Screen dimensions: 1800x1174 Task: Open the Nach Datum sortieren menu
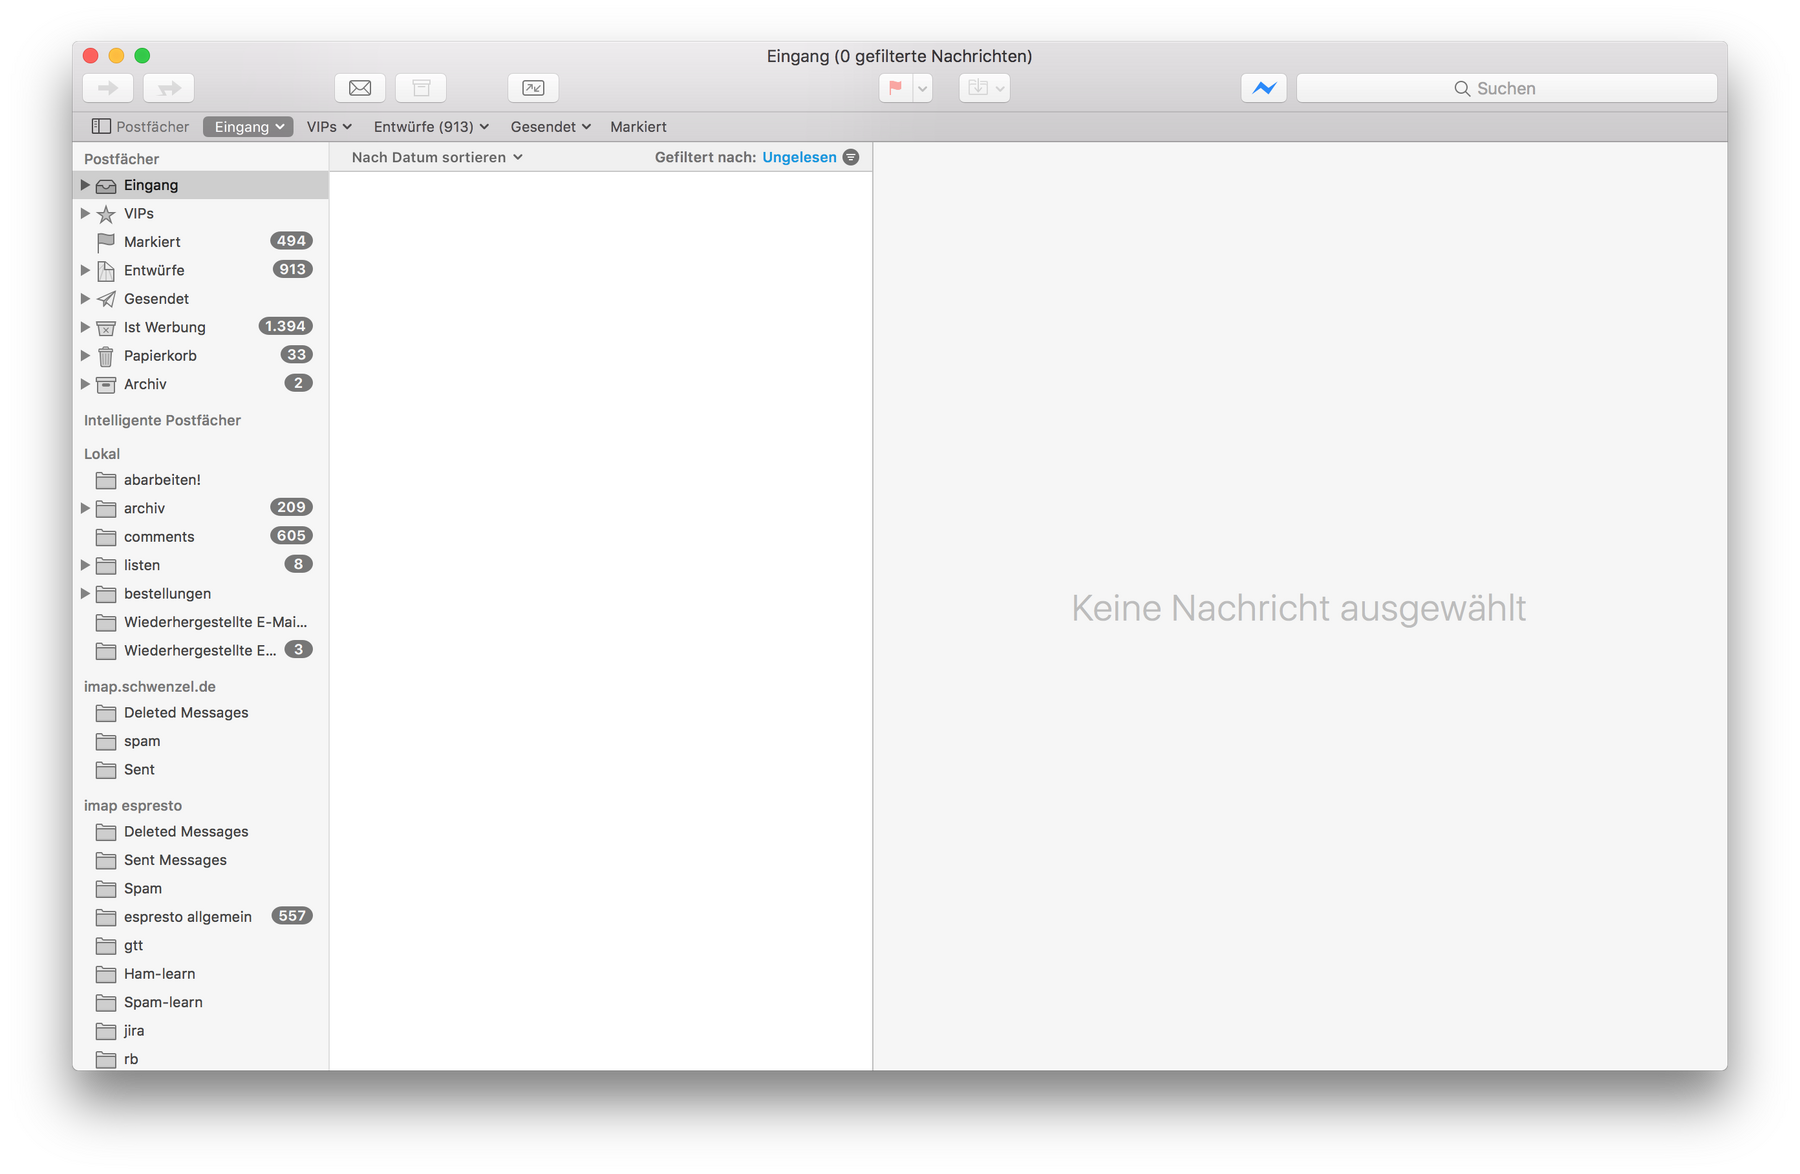tap(437, 157)
